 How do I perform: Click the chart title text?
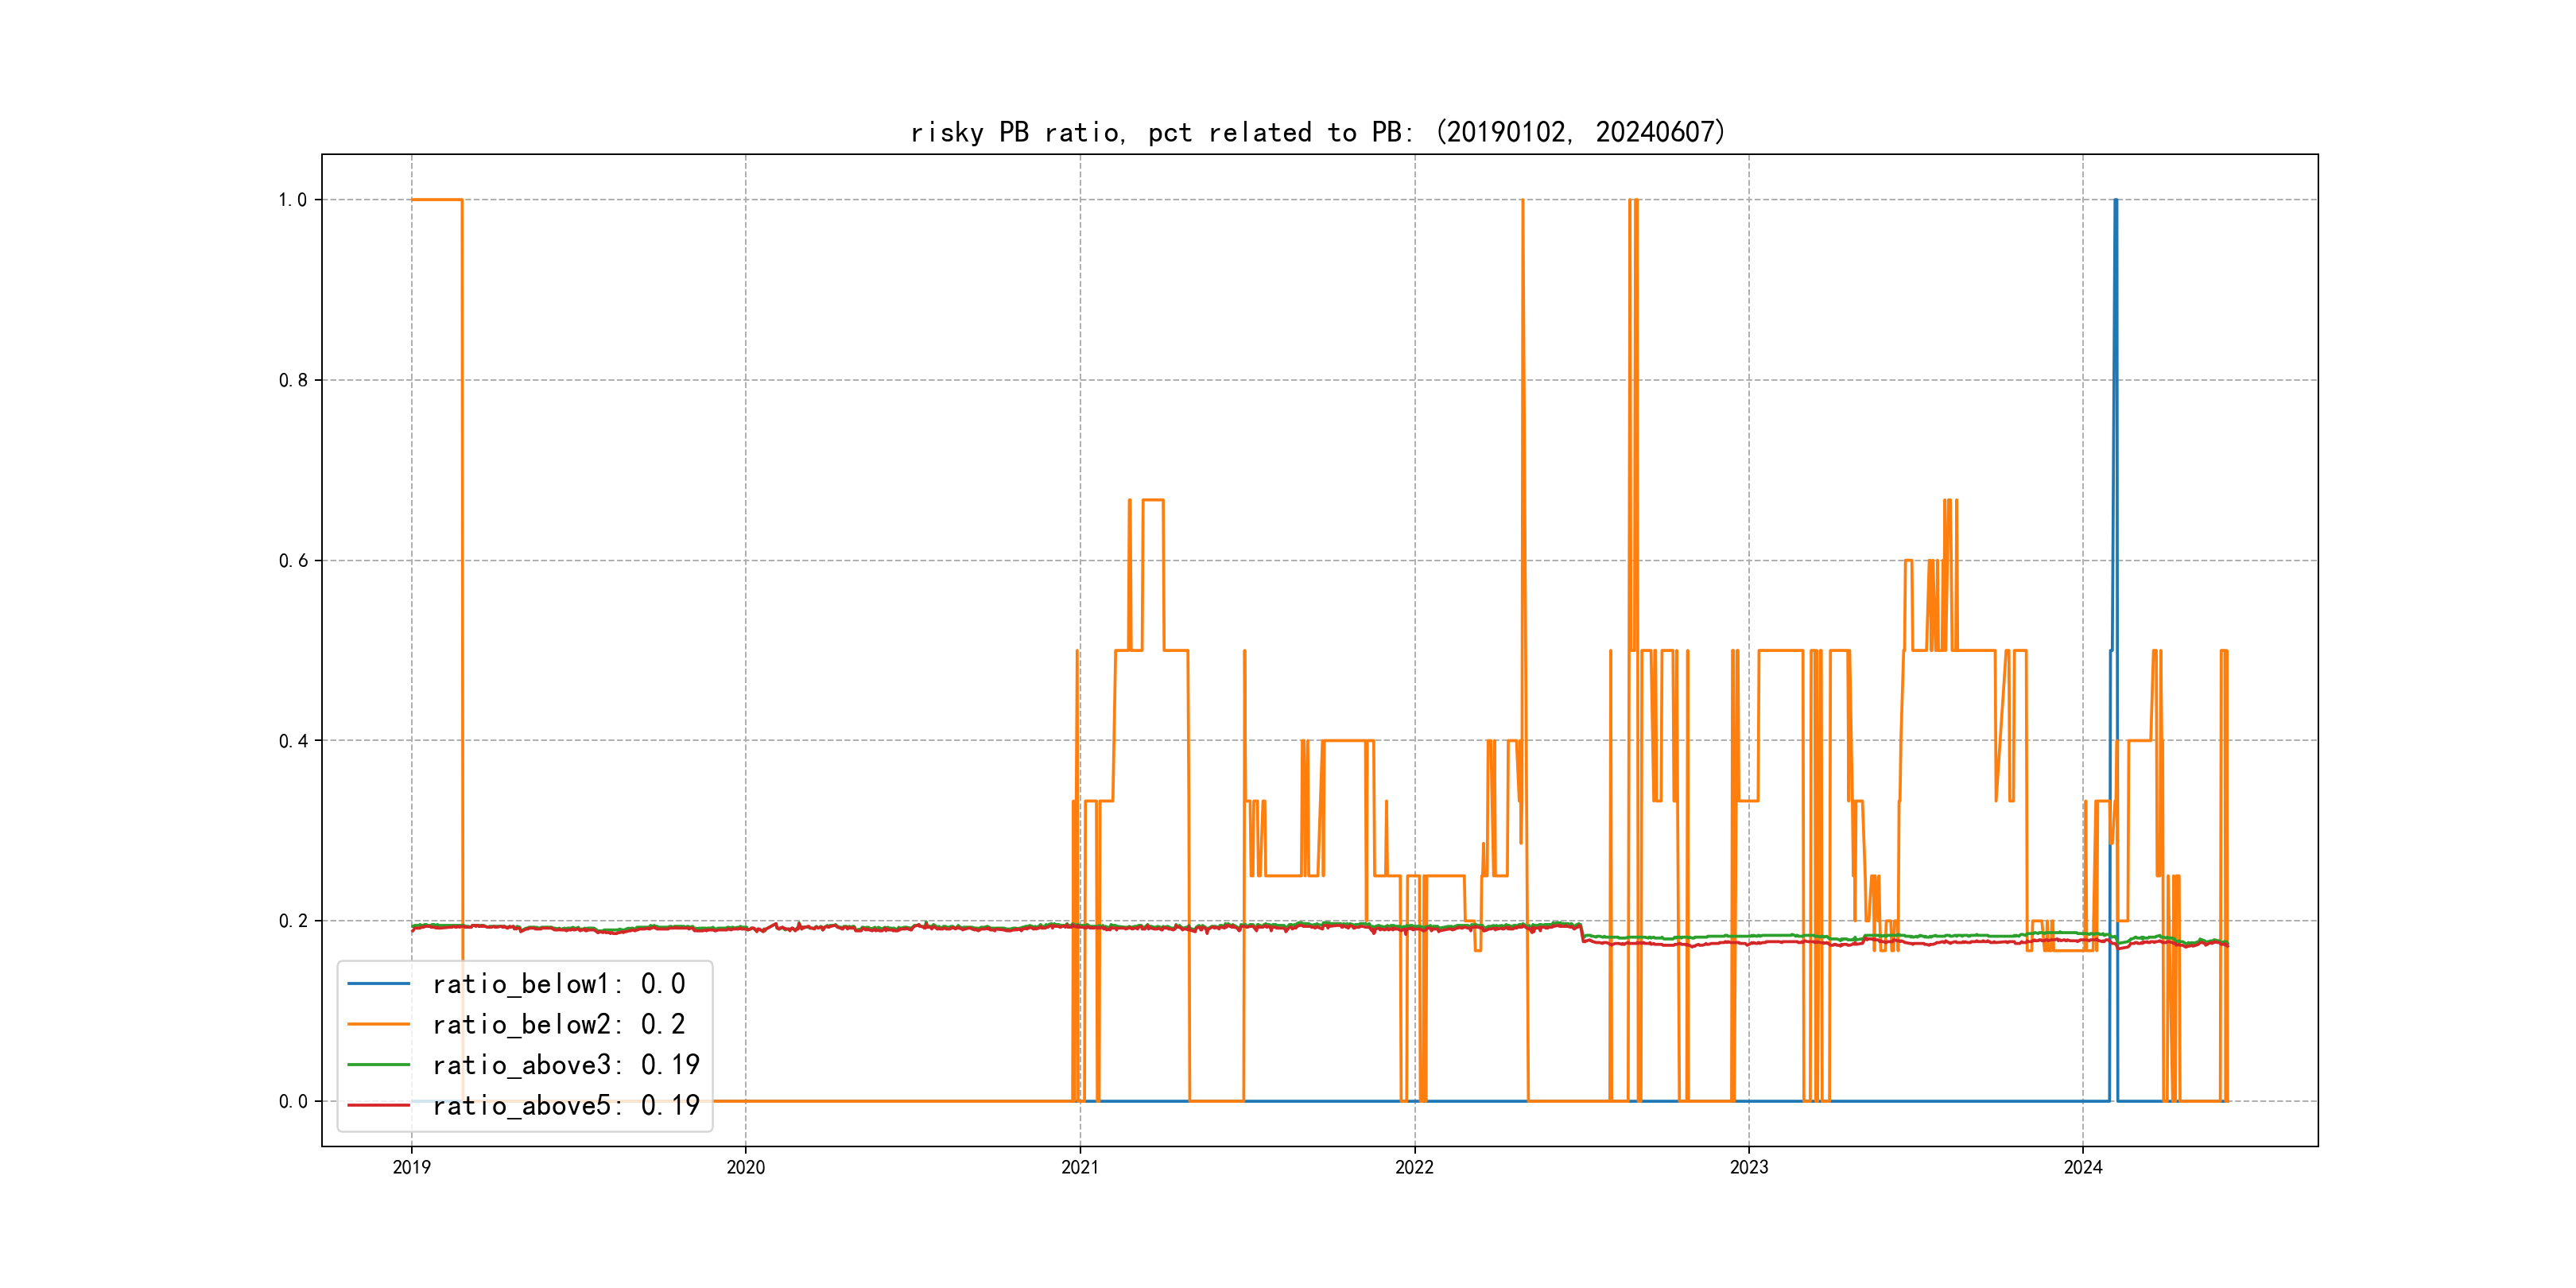point(1318,132)
